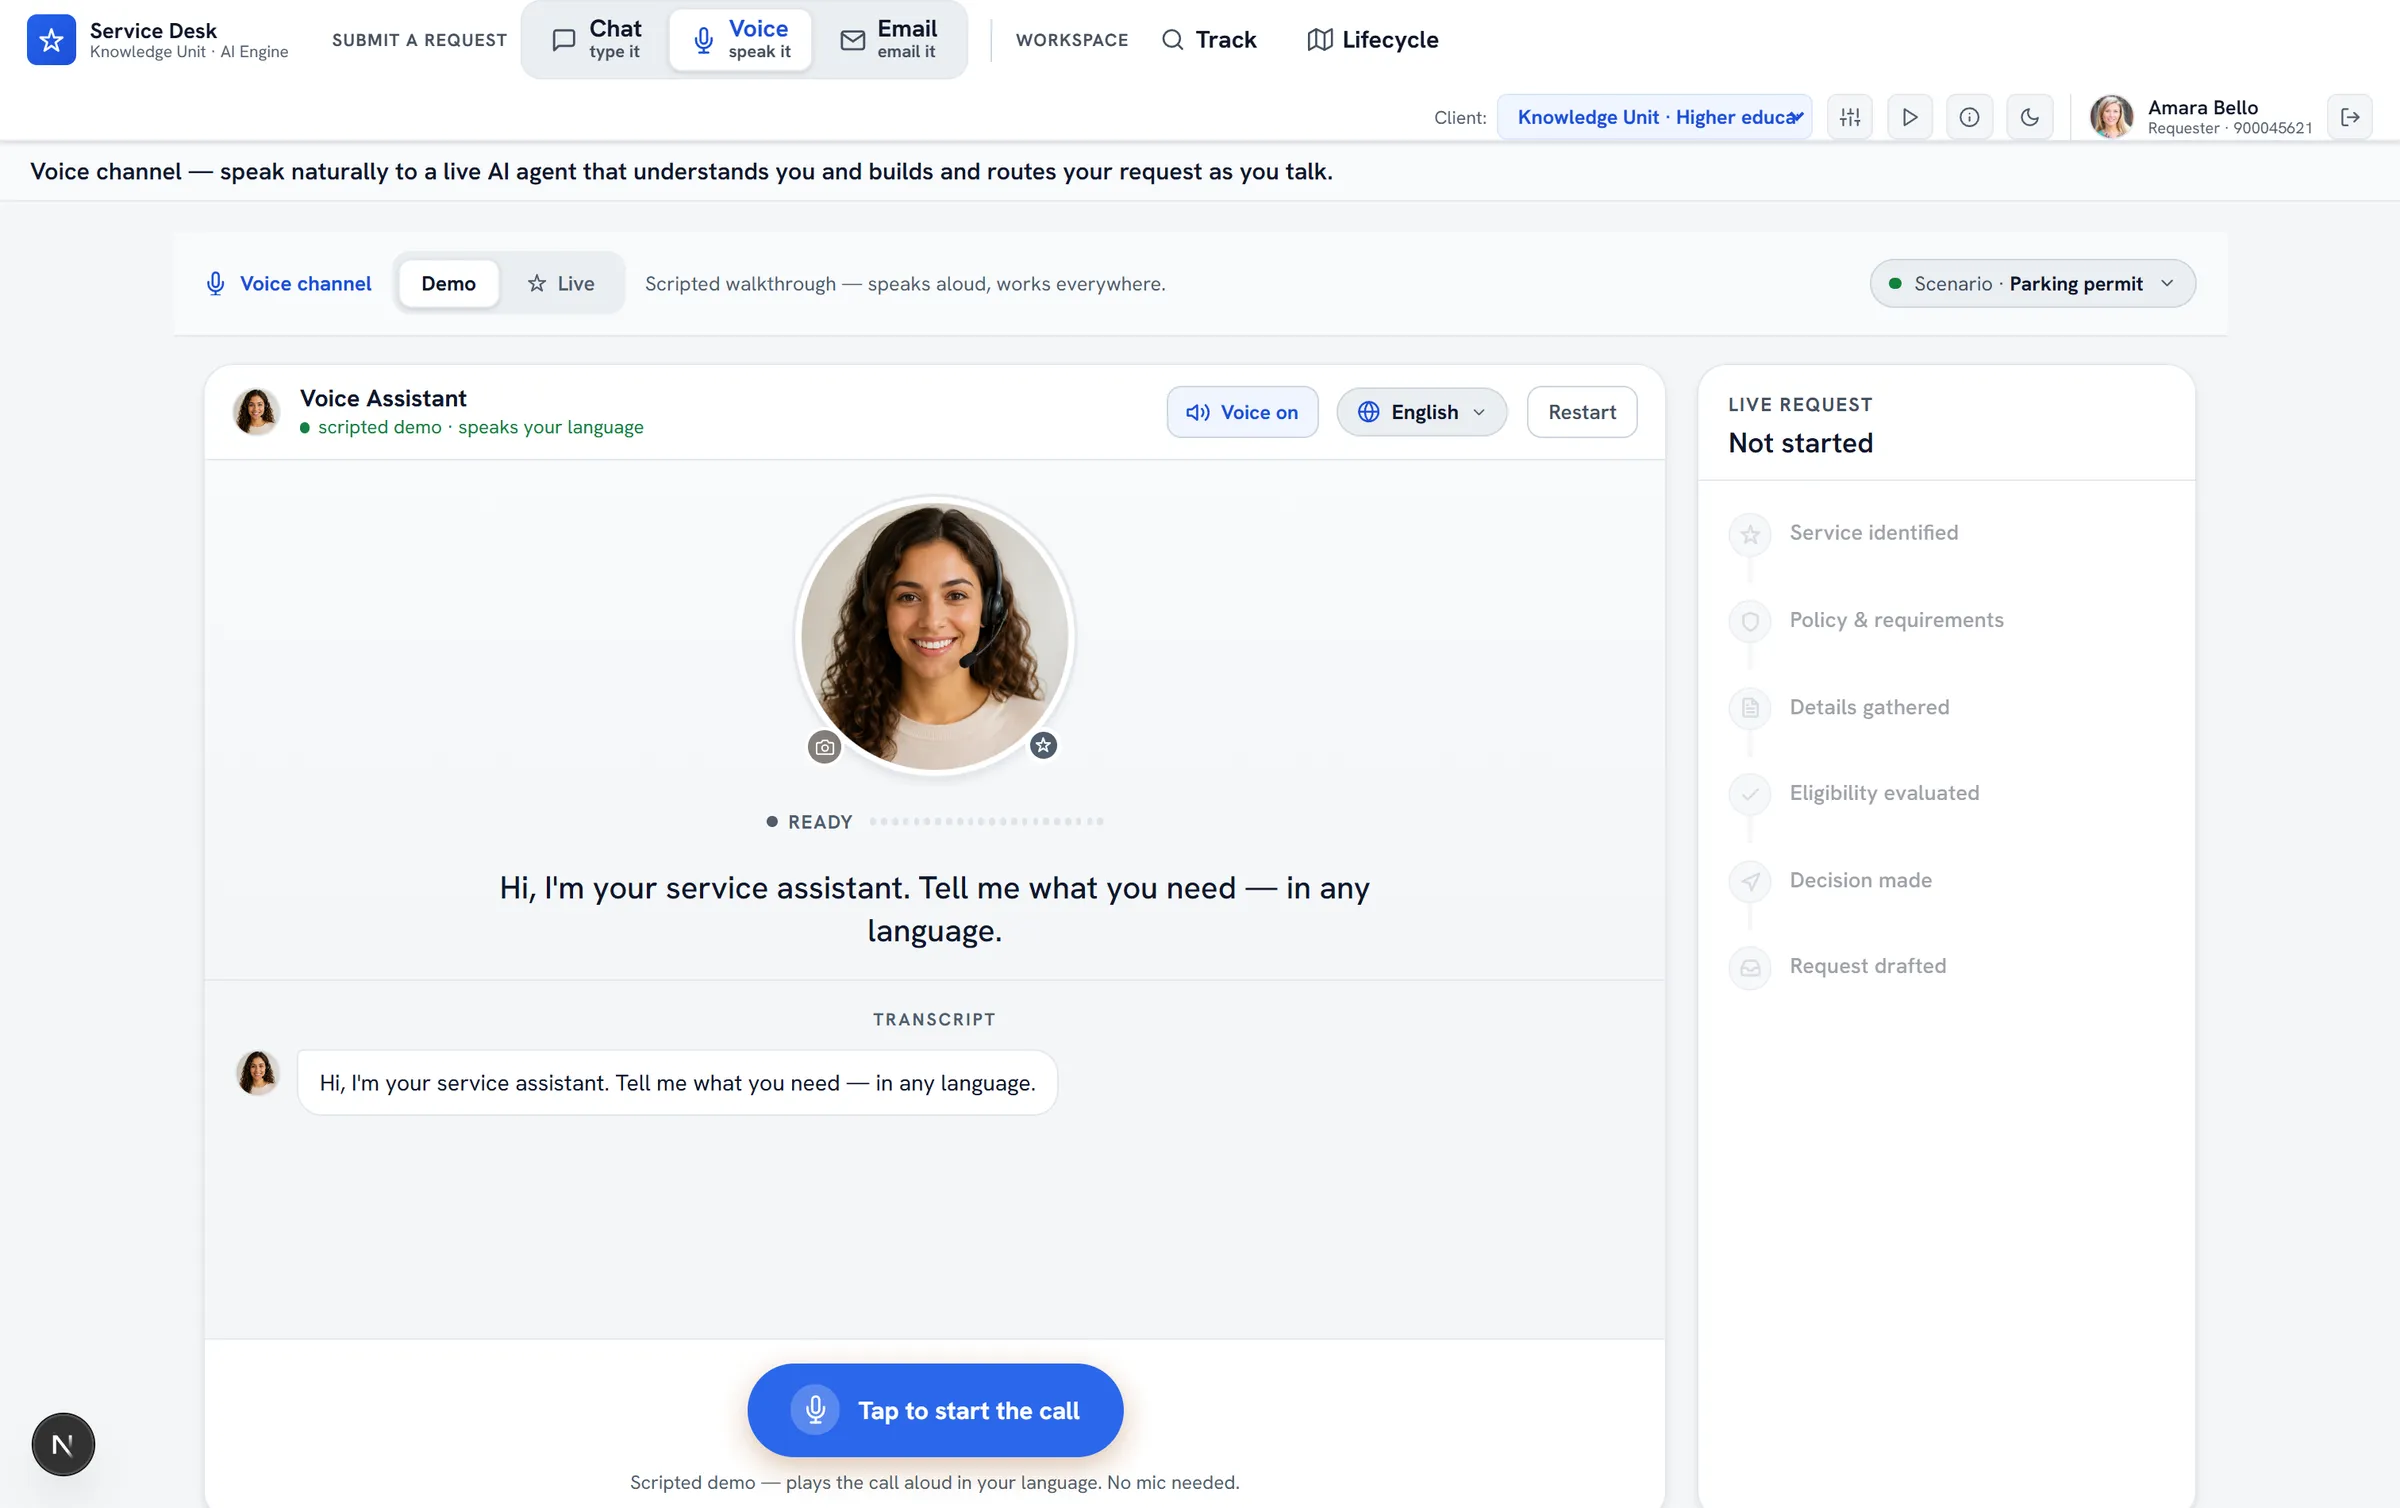Expand the Client Knowledge Unit dropdown

tap(1655, 117)
